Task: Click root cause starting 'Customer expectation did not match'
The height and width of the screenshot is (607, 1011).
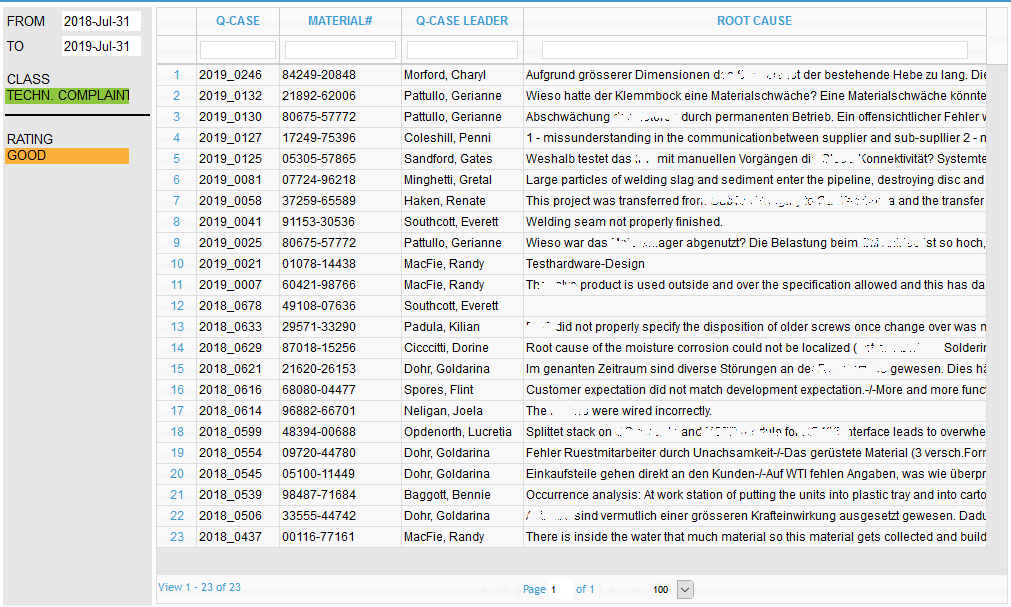Action: (754, 390)
